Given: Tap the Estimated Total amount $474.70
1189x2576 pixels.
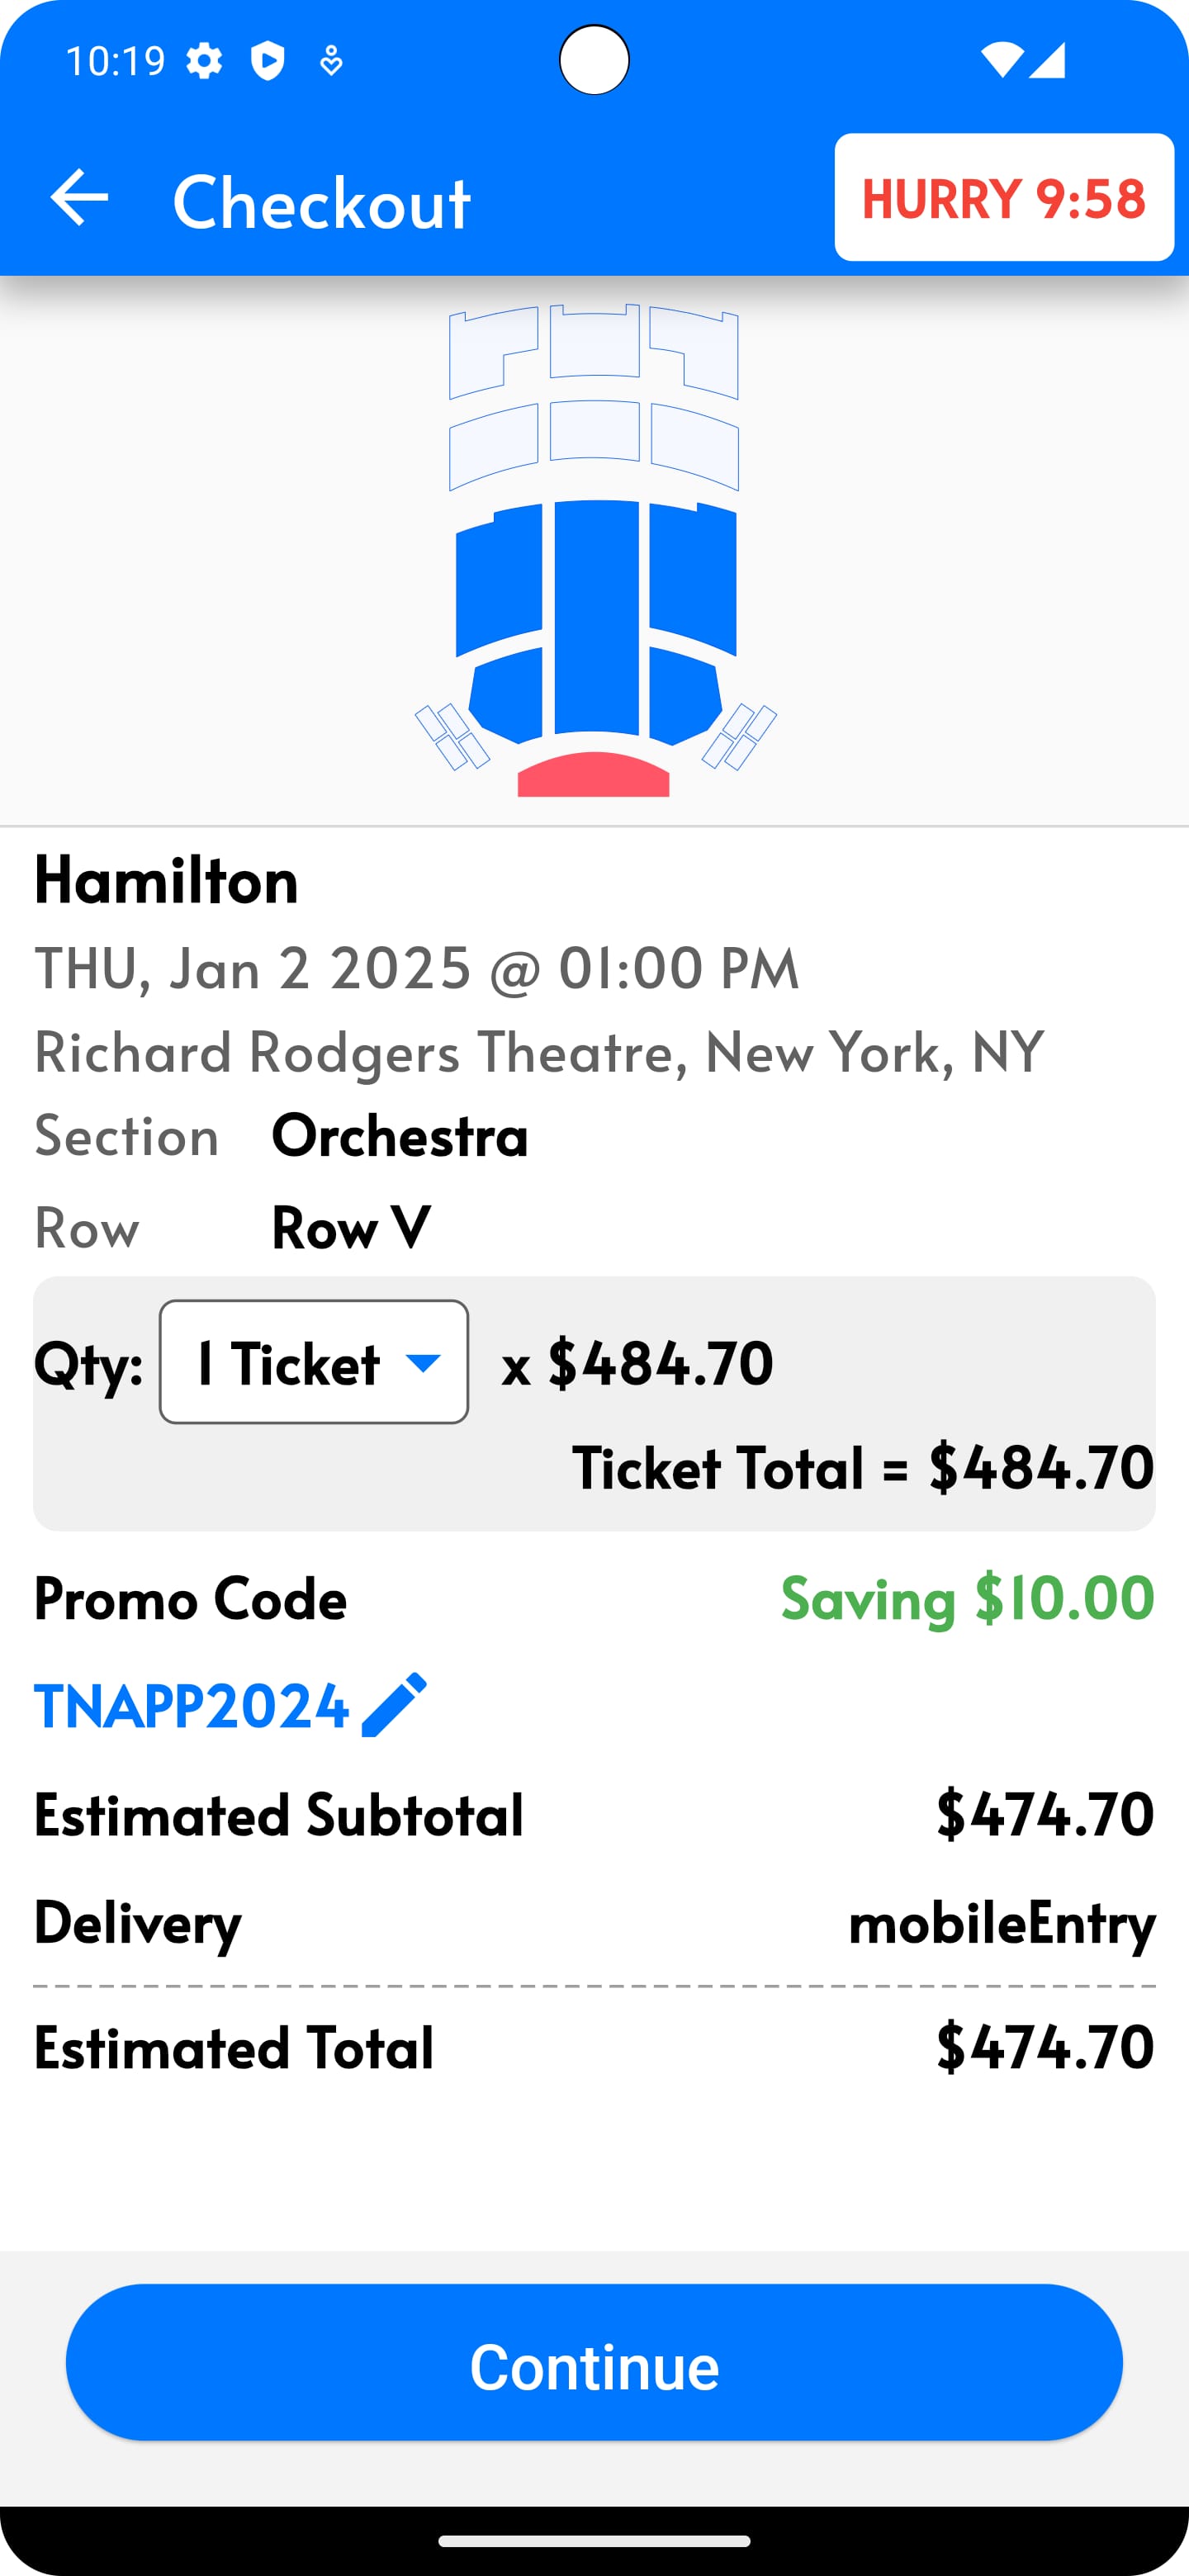Looking at the screenshot, I should point(1045,2046).
